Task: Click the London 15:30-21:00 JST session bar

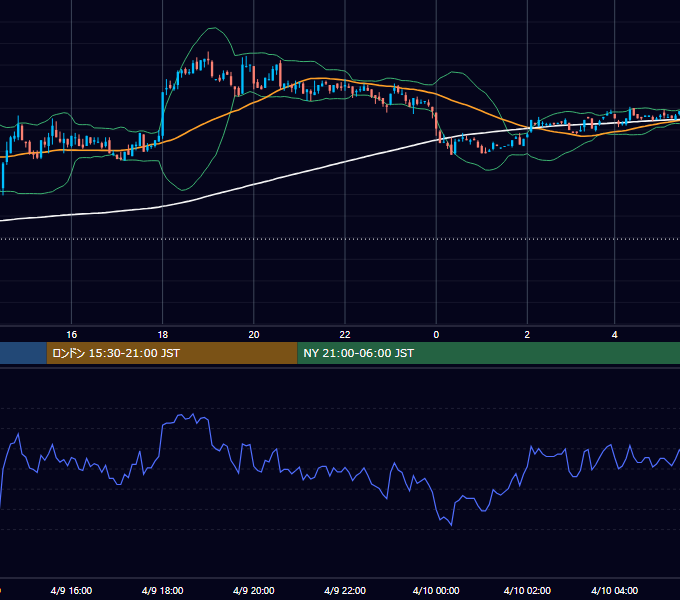Action: (172, 353)
